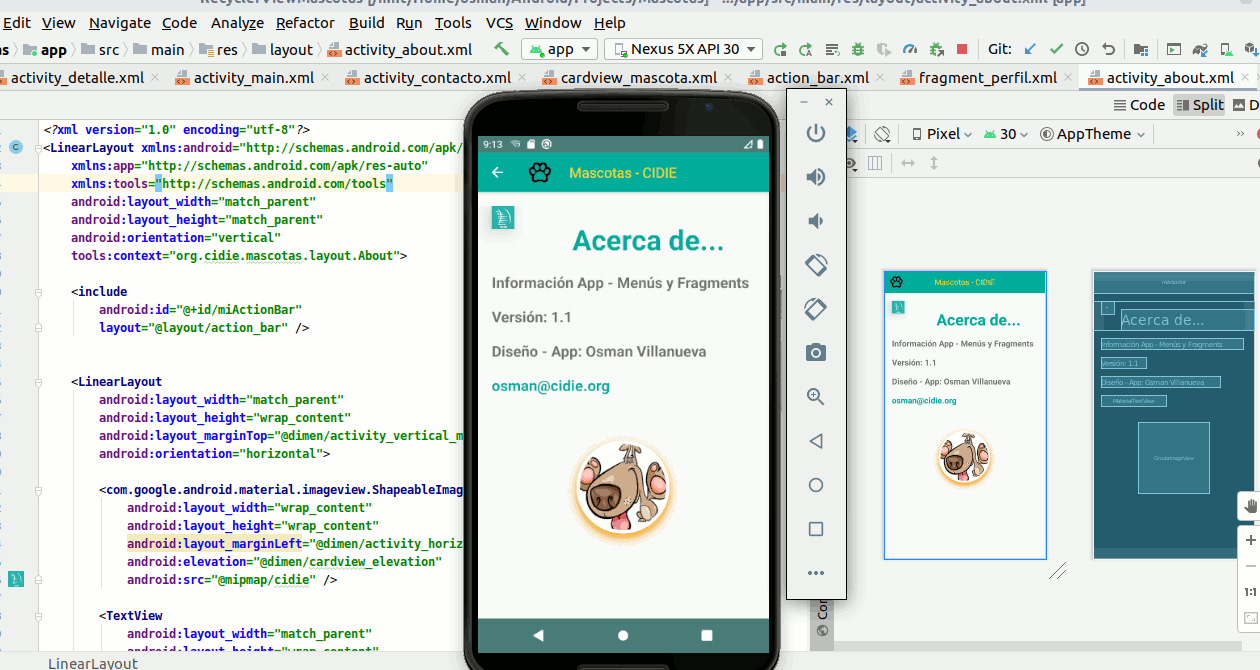Open the Refactor menu
1260x670 pixels.
tap(305, 22)
